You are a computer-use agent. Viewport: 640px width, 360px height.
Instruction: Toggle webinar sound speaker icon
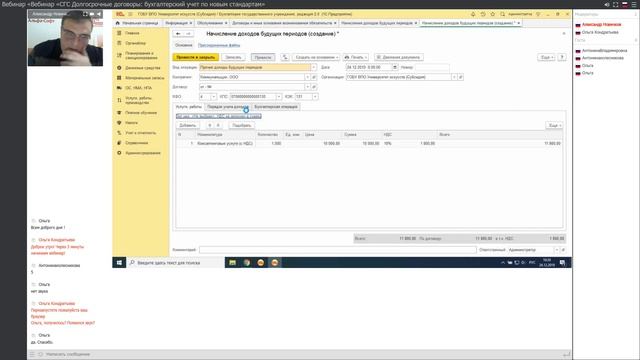[x=607, y=4]
